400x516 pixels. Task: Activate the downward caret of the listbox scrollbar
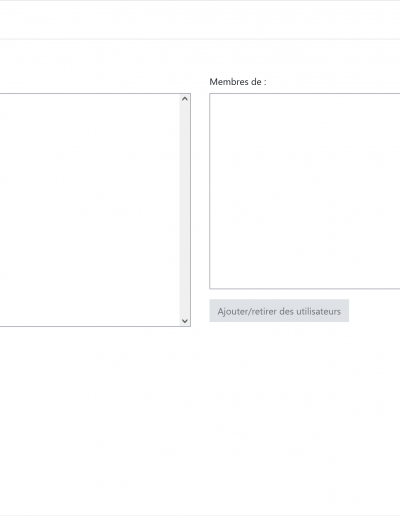(185, 321)
